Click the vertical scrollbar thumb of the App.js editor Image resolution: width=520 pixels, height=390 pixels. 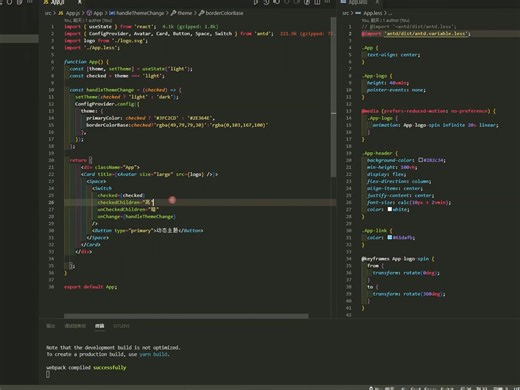[x=333, y=97]
